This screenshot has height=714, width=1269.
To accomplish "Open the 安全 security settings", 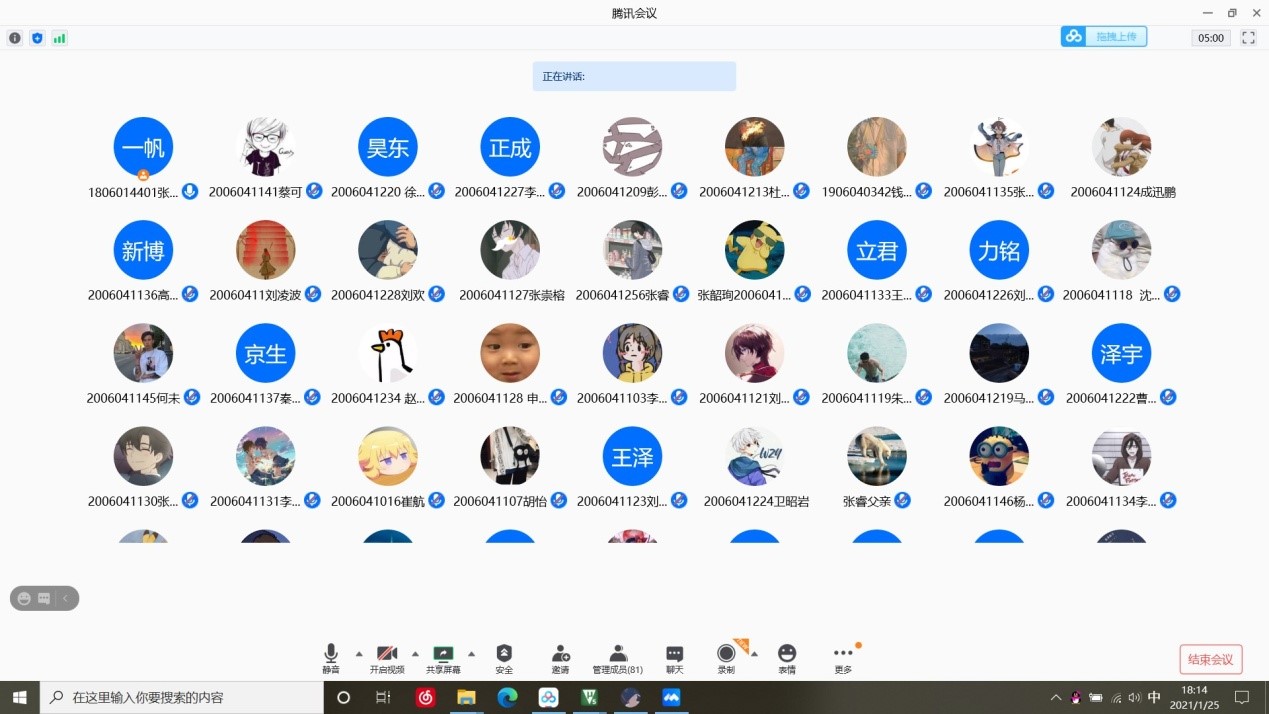I will 504,658.
